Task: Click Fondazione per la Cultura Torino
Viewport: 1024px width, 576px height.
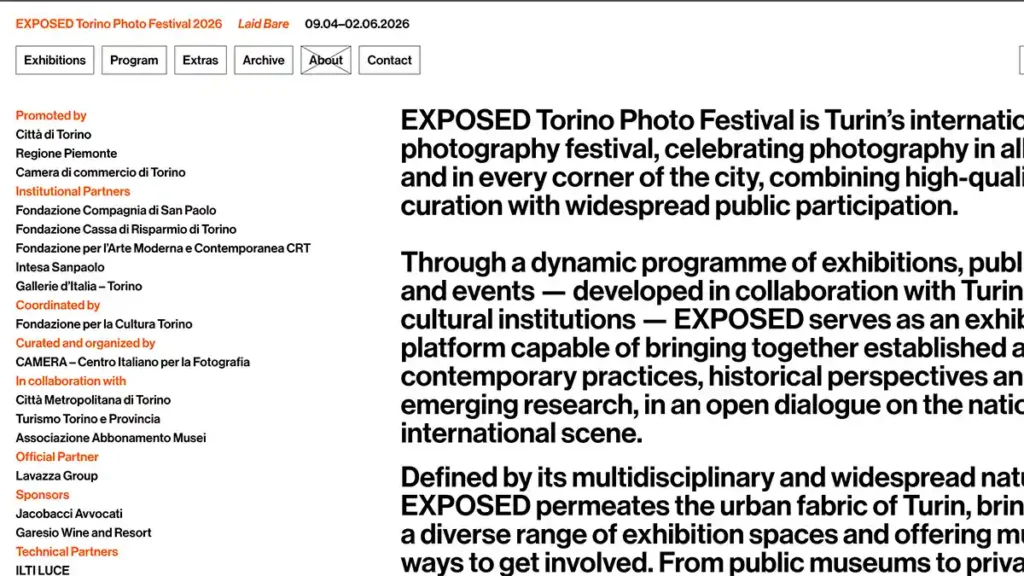Action: pos(104,324)
